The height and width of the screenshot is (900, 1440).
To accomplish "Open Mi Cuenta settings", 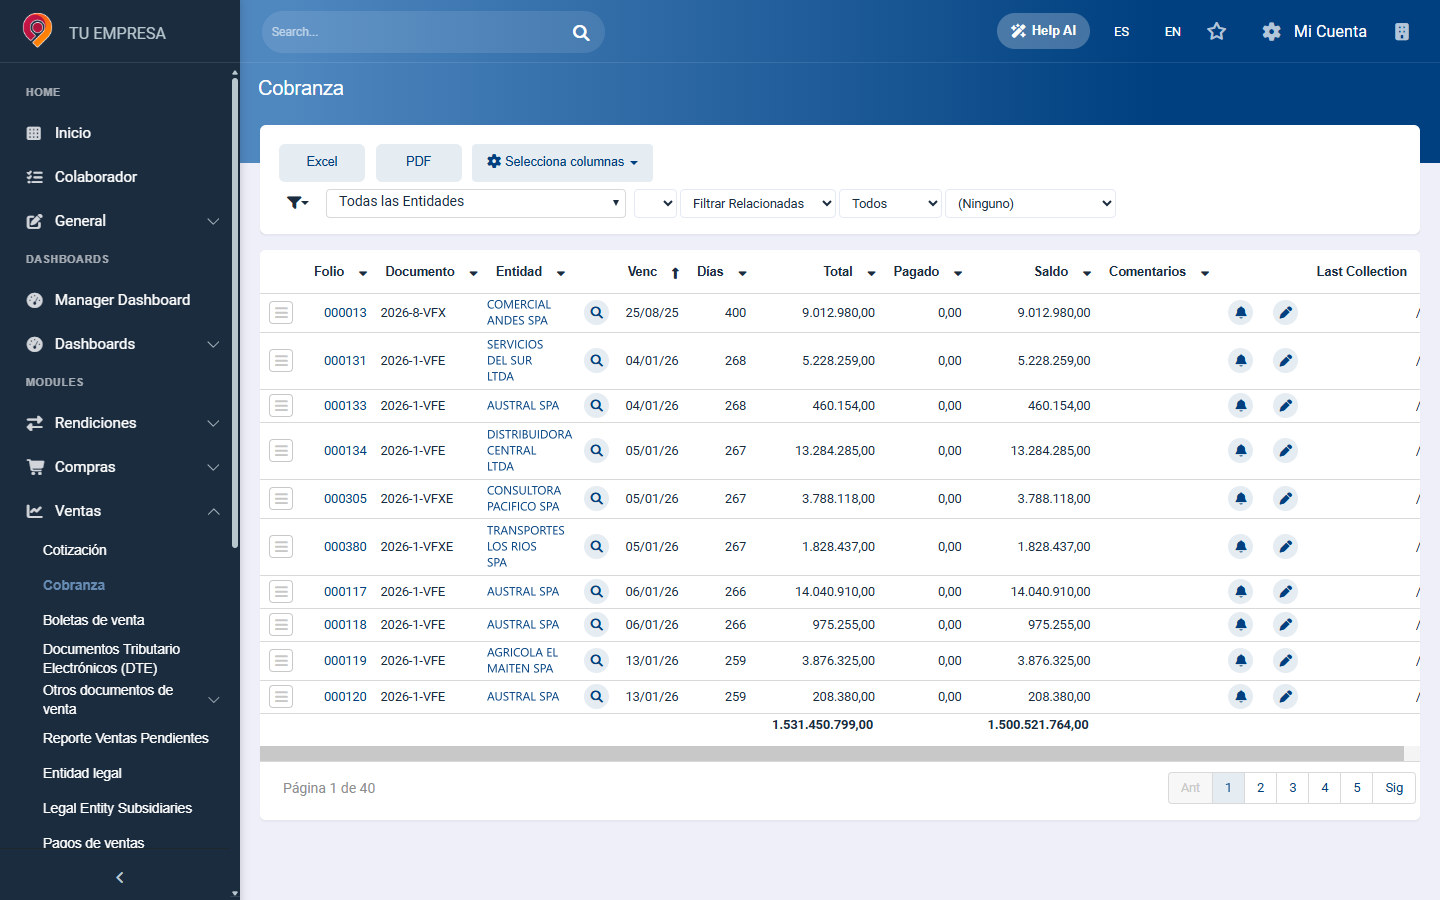I will coord(1314,32).
